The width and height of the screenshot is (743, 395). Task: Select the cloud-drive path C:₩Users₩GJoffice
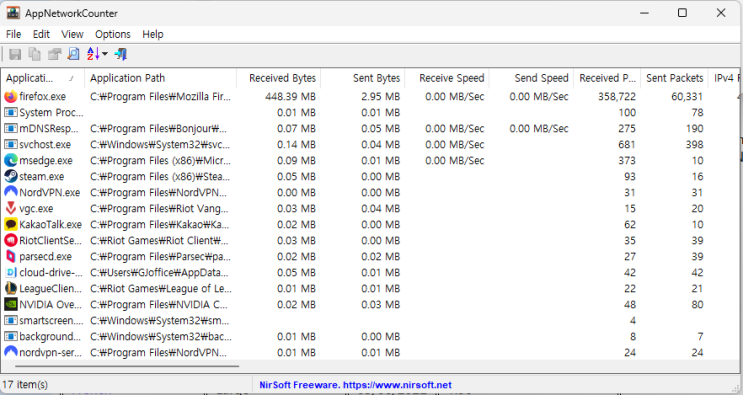(159, 273)
